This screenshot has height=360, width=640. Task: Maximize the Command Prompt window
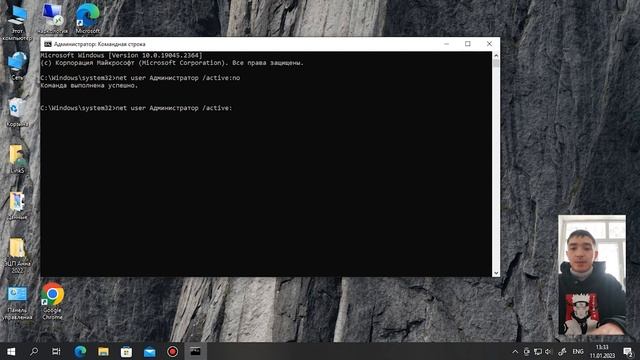click(468, 44)
